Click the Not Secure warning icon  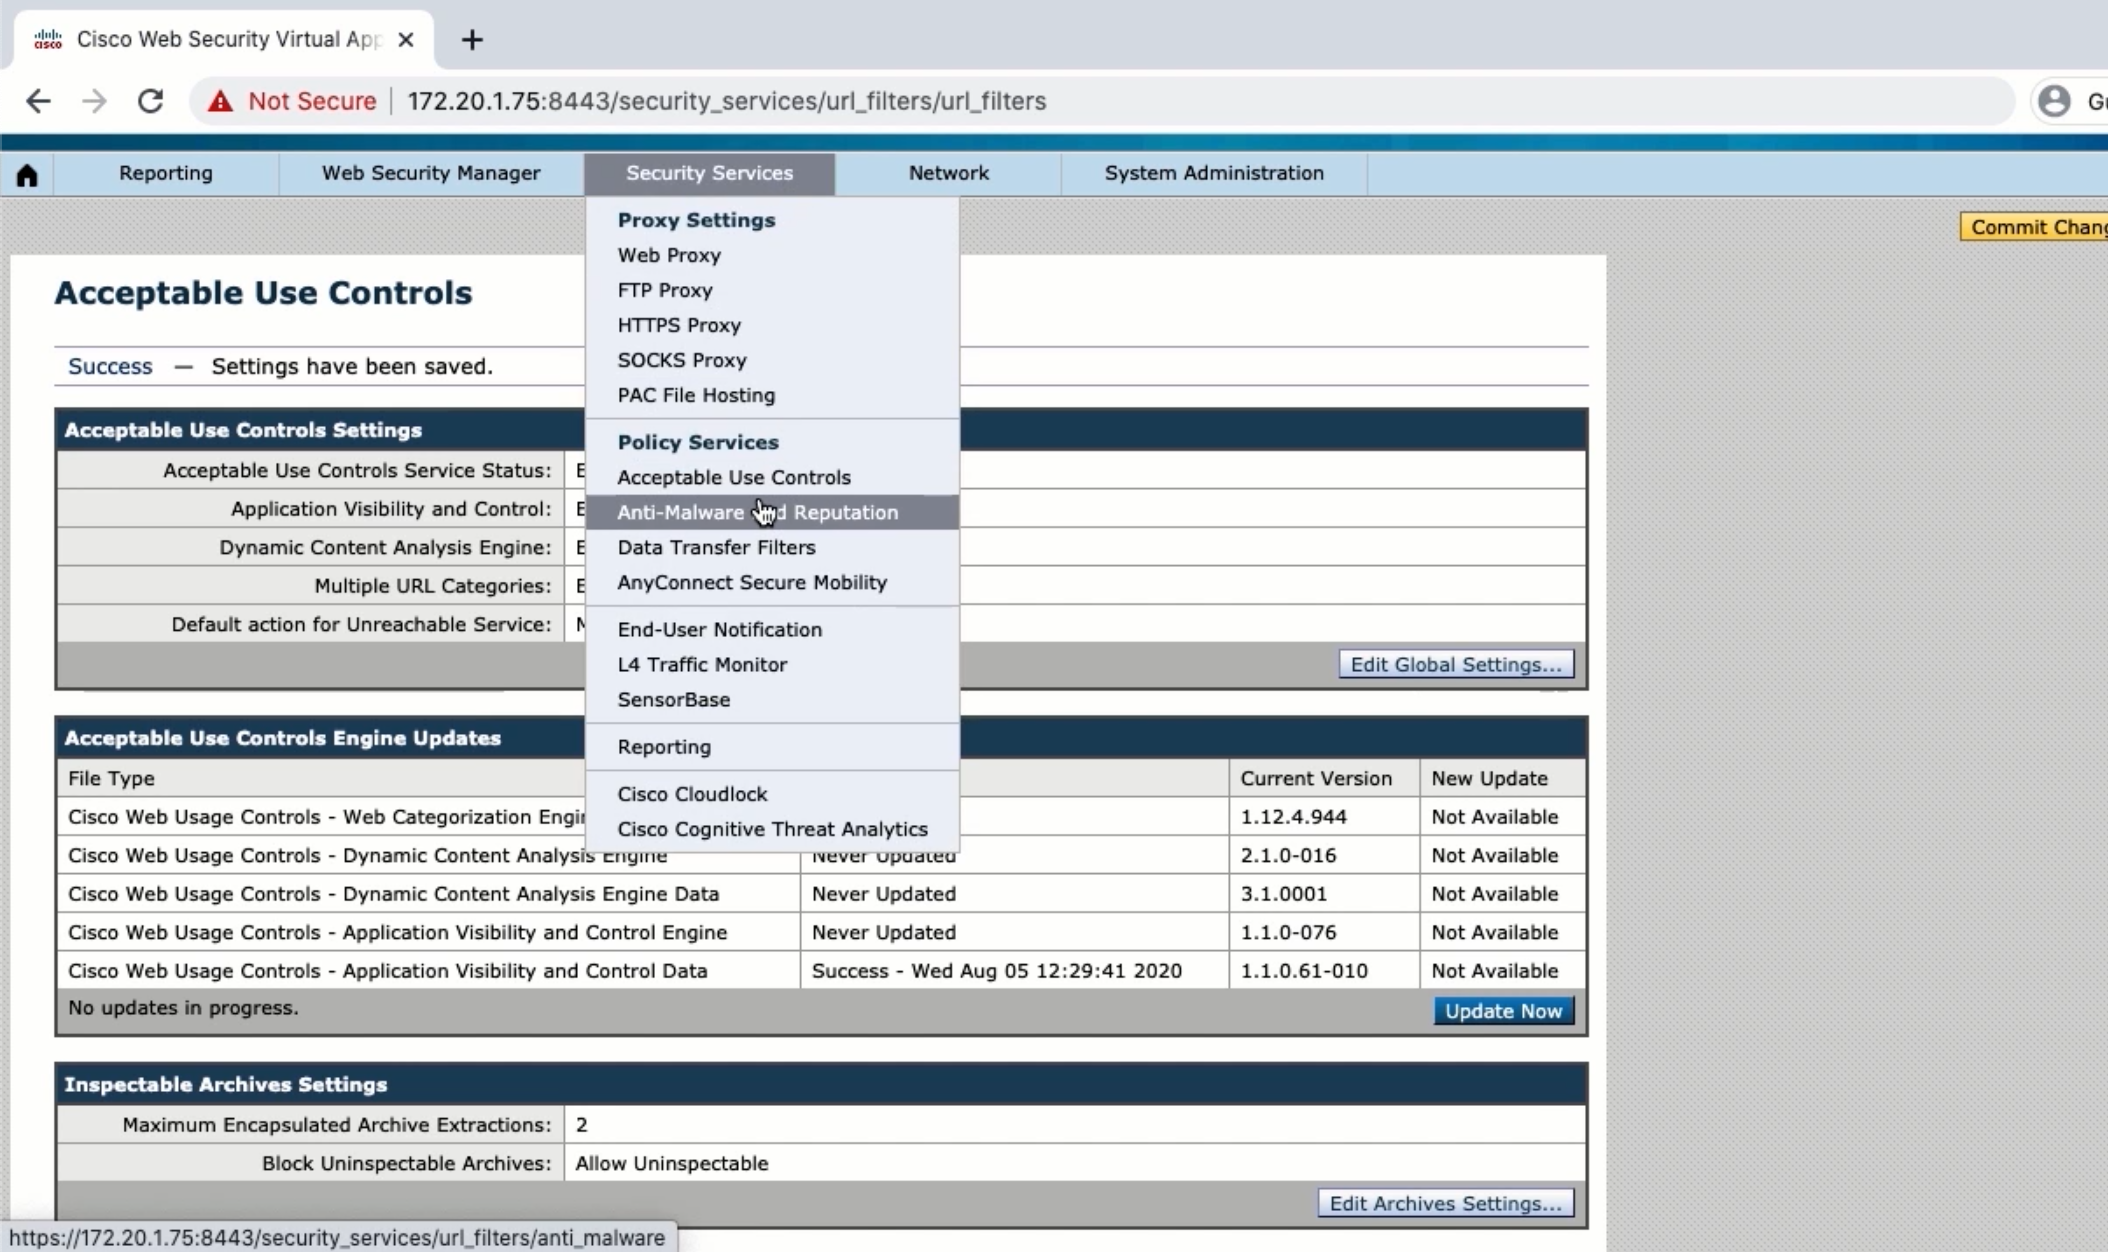coord(220,101)
